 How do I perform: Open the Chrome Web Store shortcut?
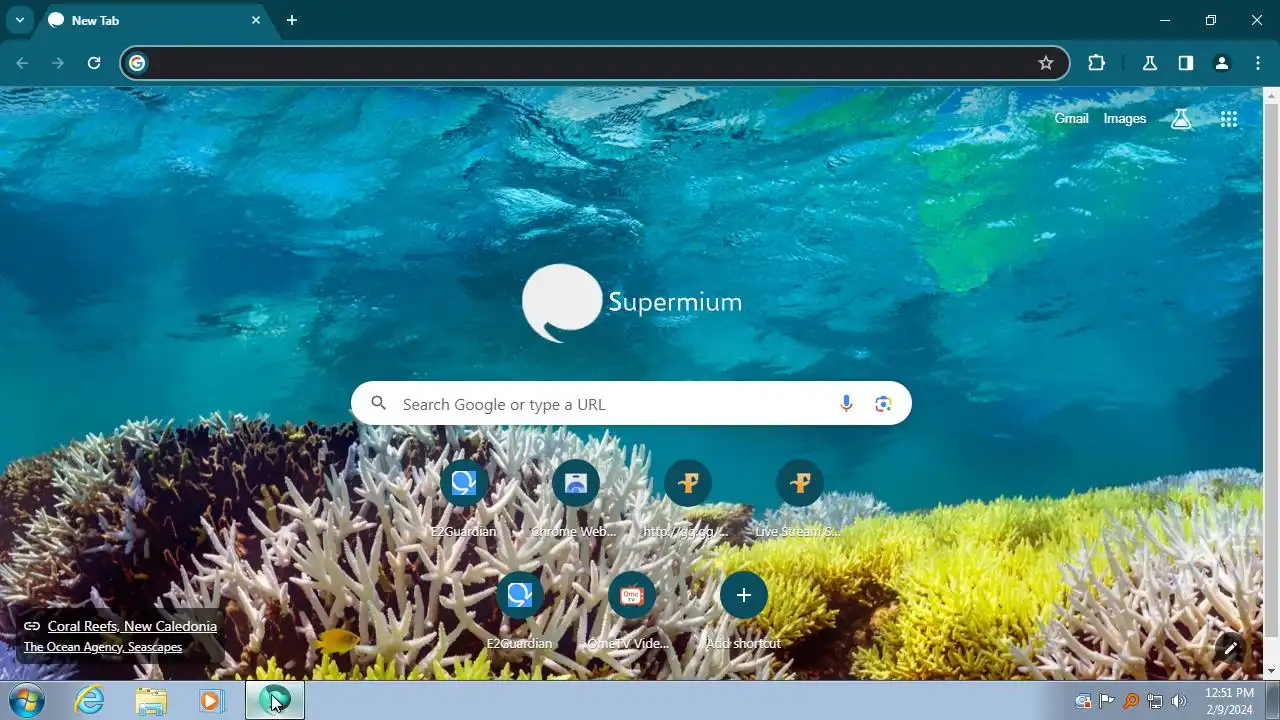tap(575, 497)
